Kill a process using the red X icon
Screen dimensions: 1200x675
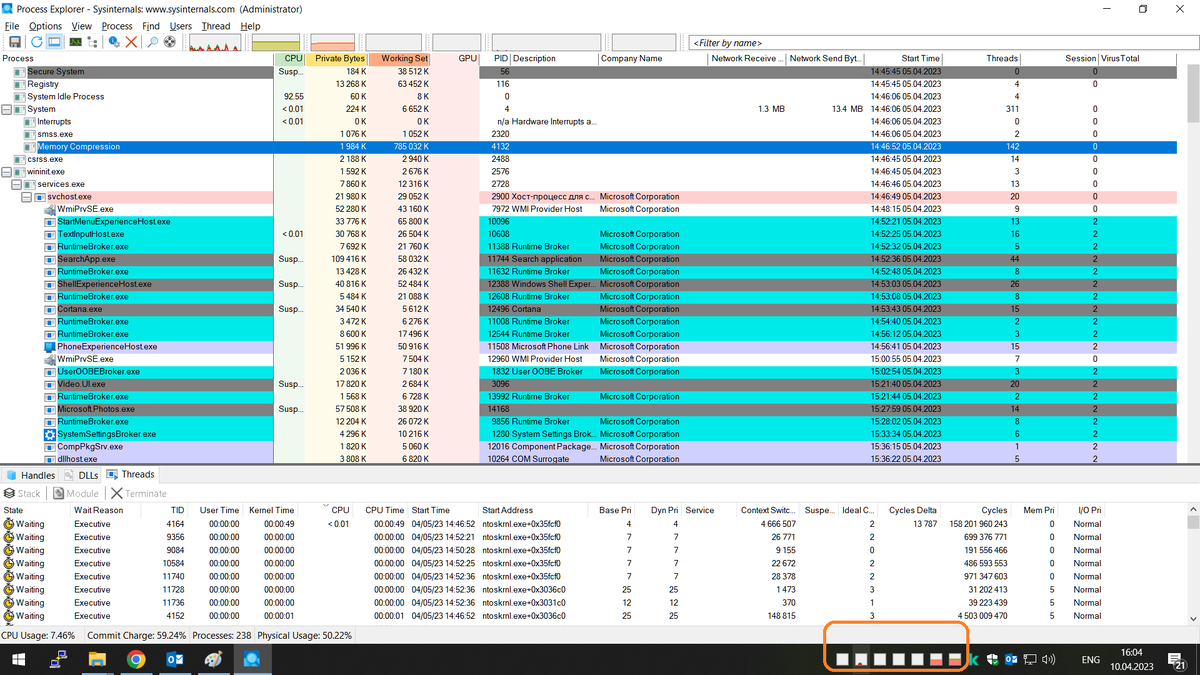coord(130,42)
